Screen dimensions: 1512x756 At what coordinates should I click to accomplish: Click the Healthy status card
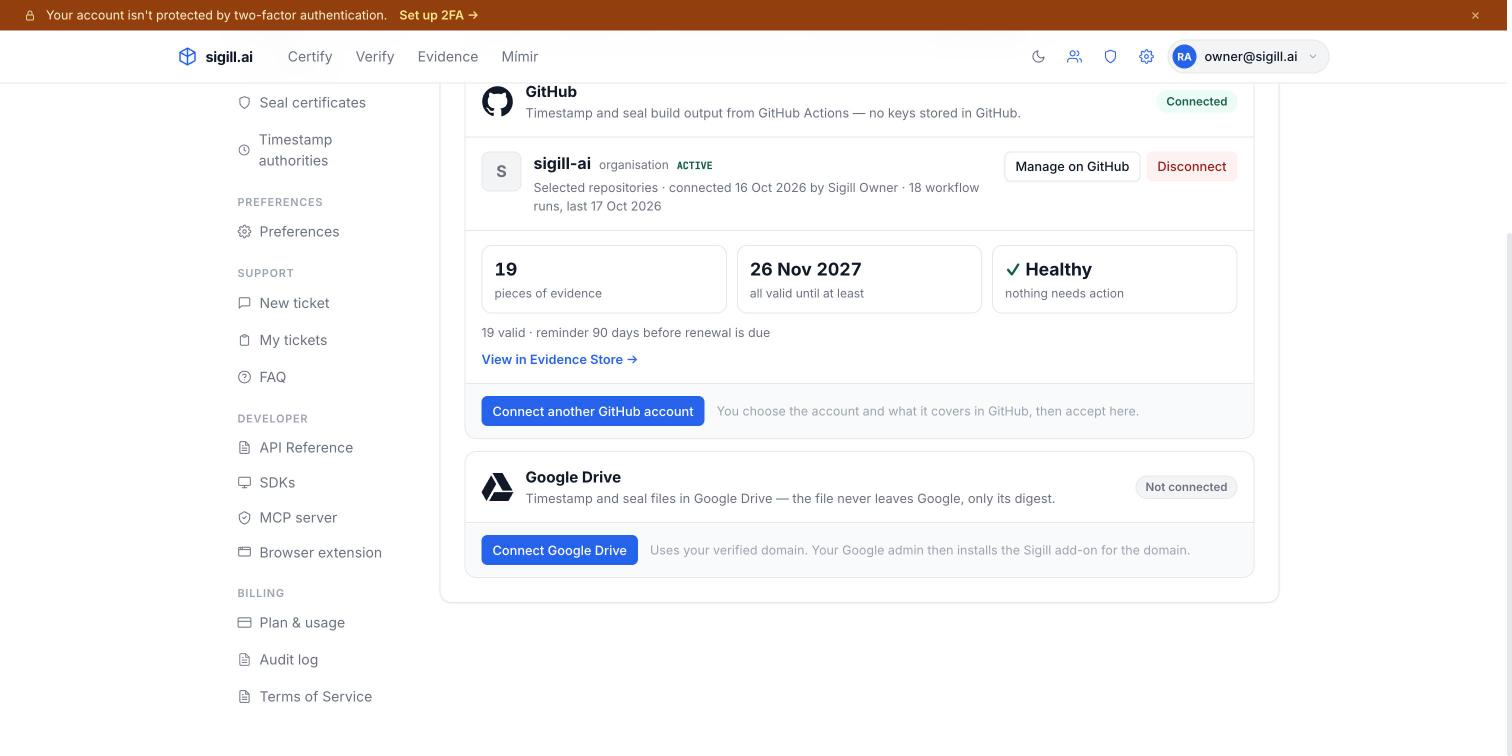(x=1114, y=279)
